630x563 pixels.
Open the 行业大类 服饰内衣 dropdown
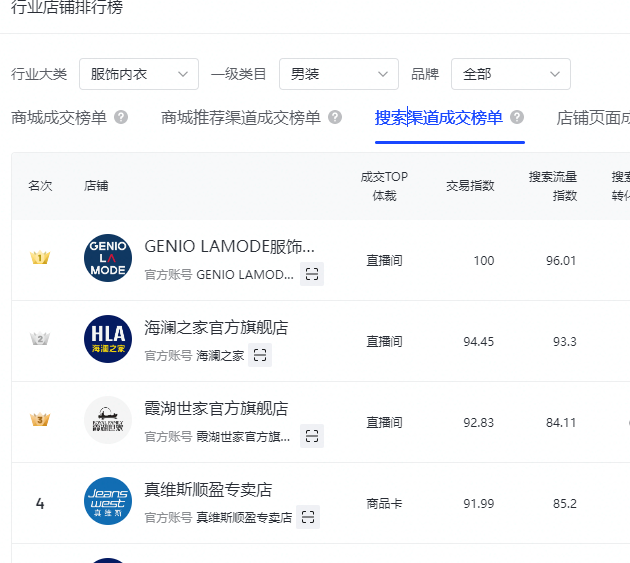pyautogui.click(x=139, y=74)
